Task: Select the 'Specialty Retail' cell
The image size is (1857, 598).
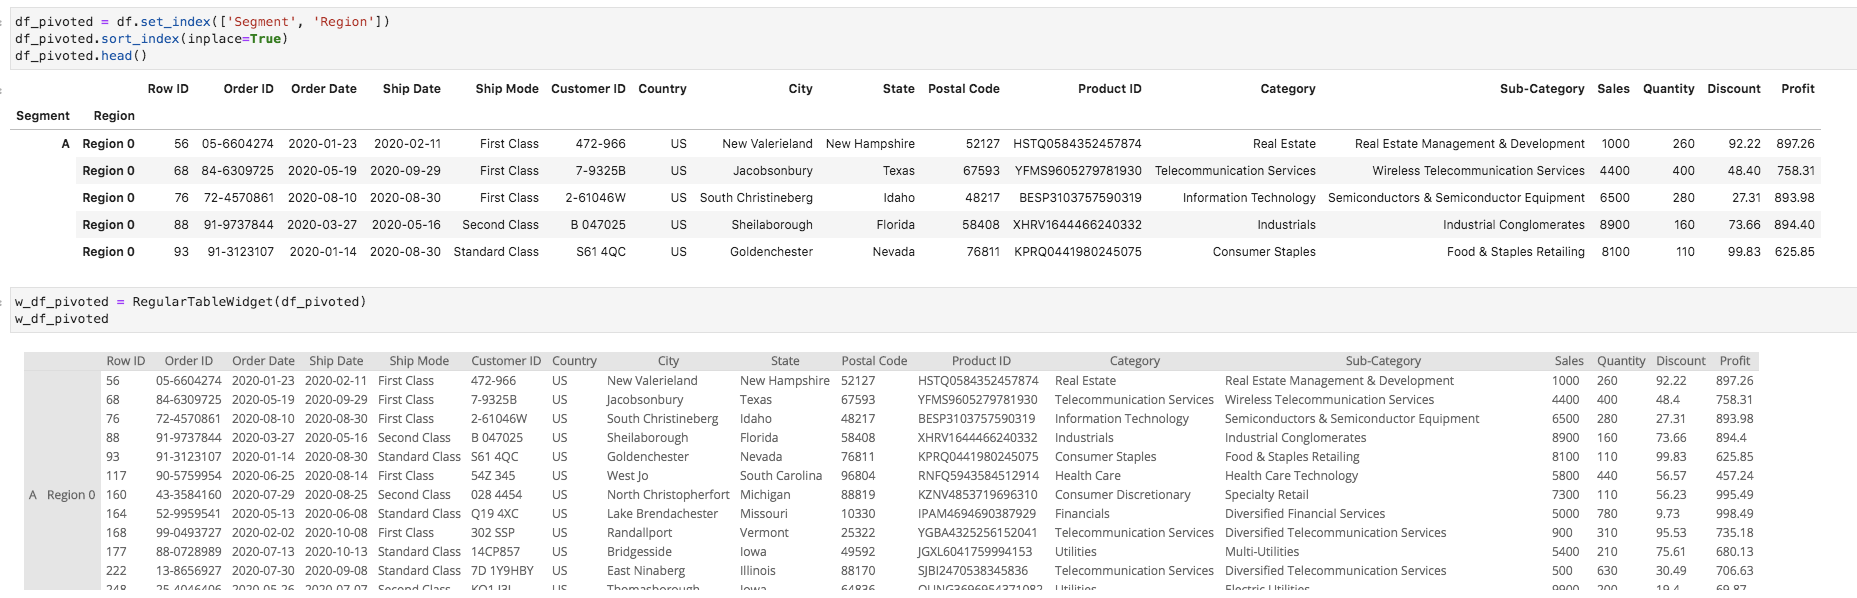Action: click(x=1267, y=495)
